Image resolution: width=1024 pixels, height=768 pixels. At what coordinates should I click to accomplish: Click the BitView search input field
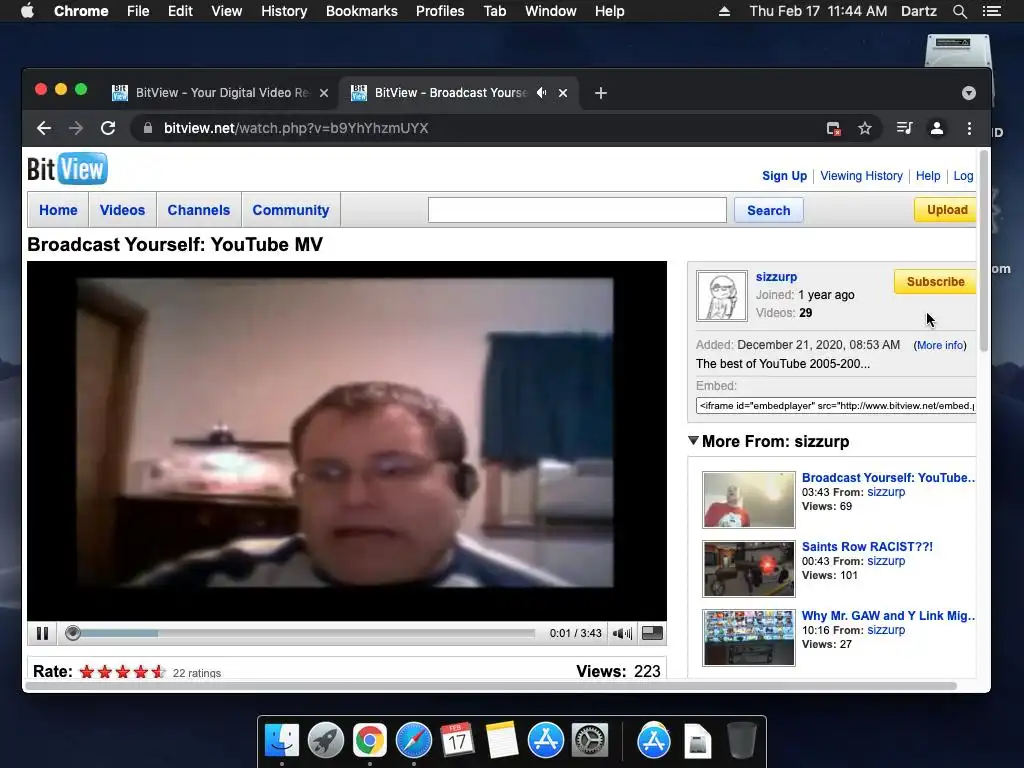click(577, 210)
